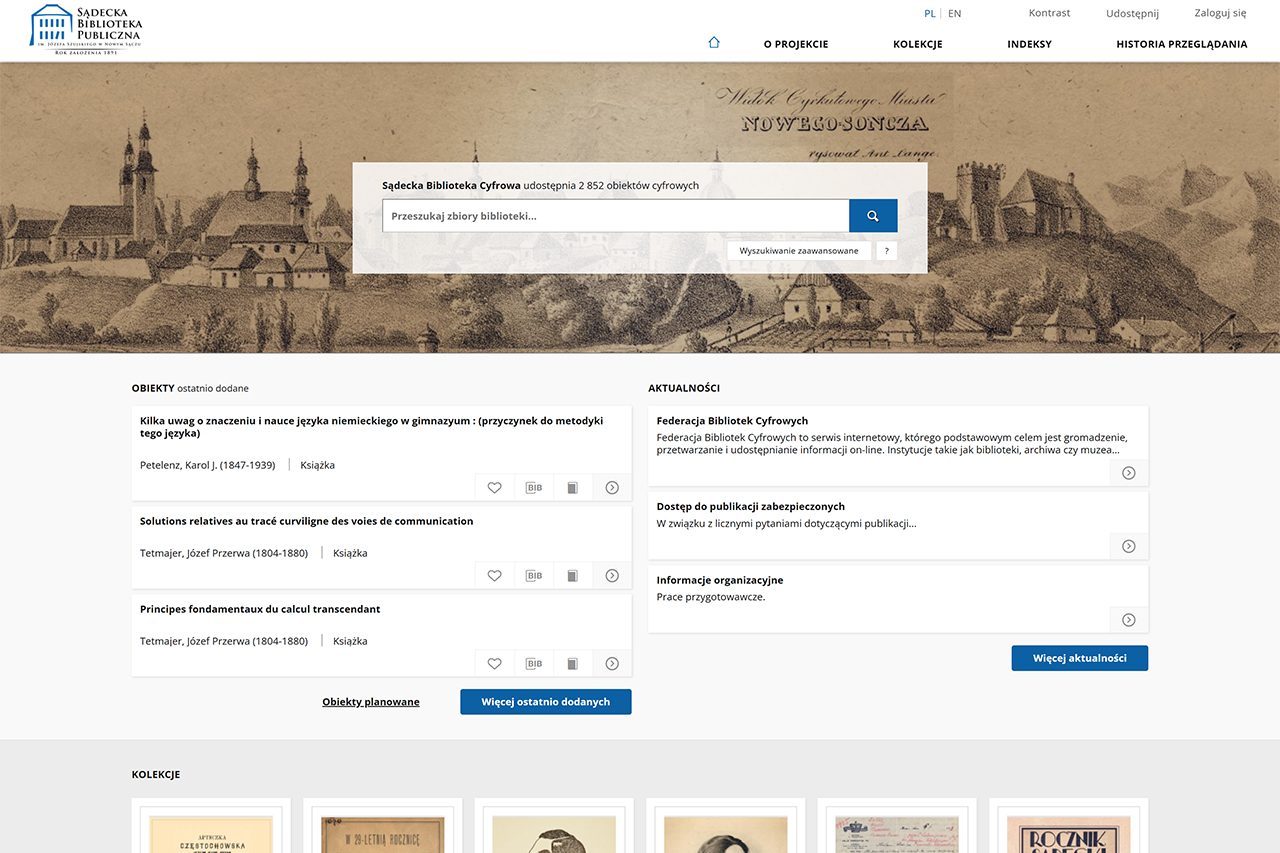Screen dimensions: 1280x853
Task: Focus the Przeszukaj zbiory biblioteki search field
Action: [x=615, y=216]
